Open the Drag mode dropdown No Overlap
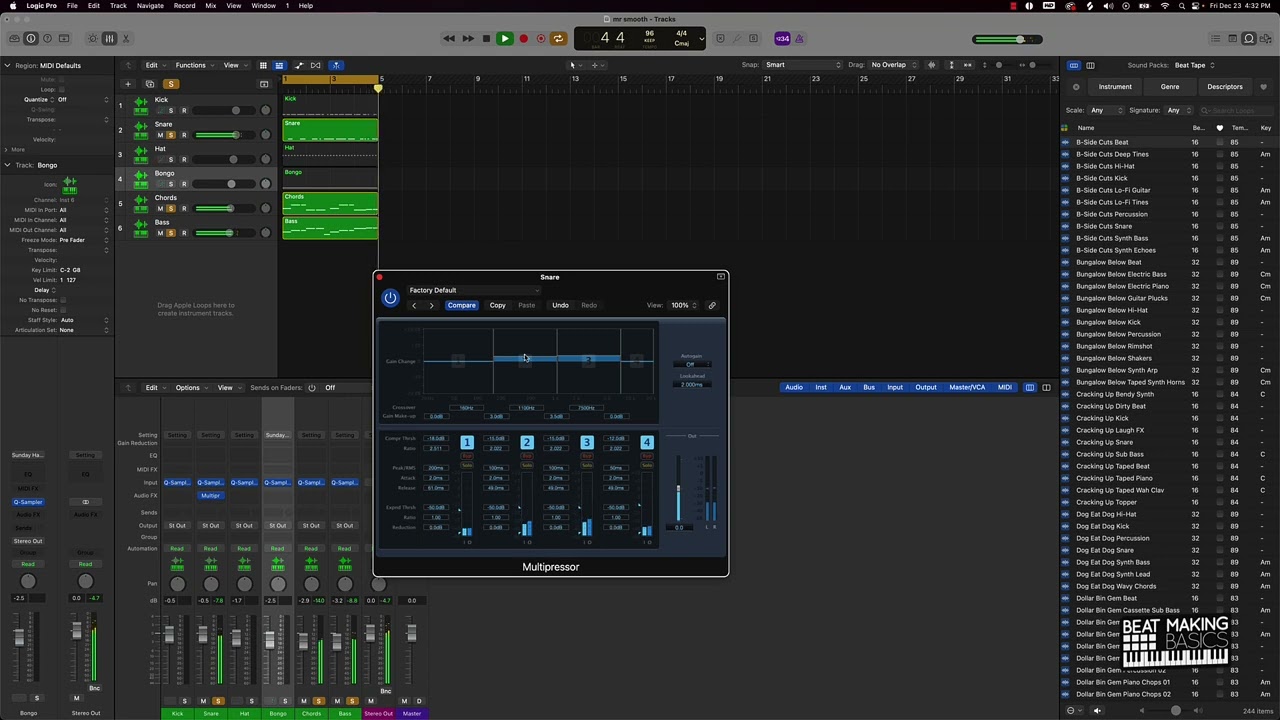This screenshot has height=720, width=1280. click(895, 65)
